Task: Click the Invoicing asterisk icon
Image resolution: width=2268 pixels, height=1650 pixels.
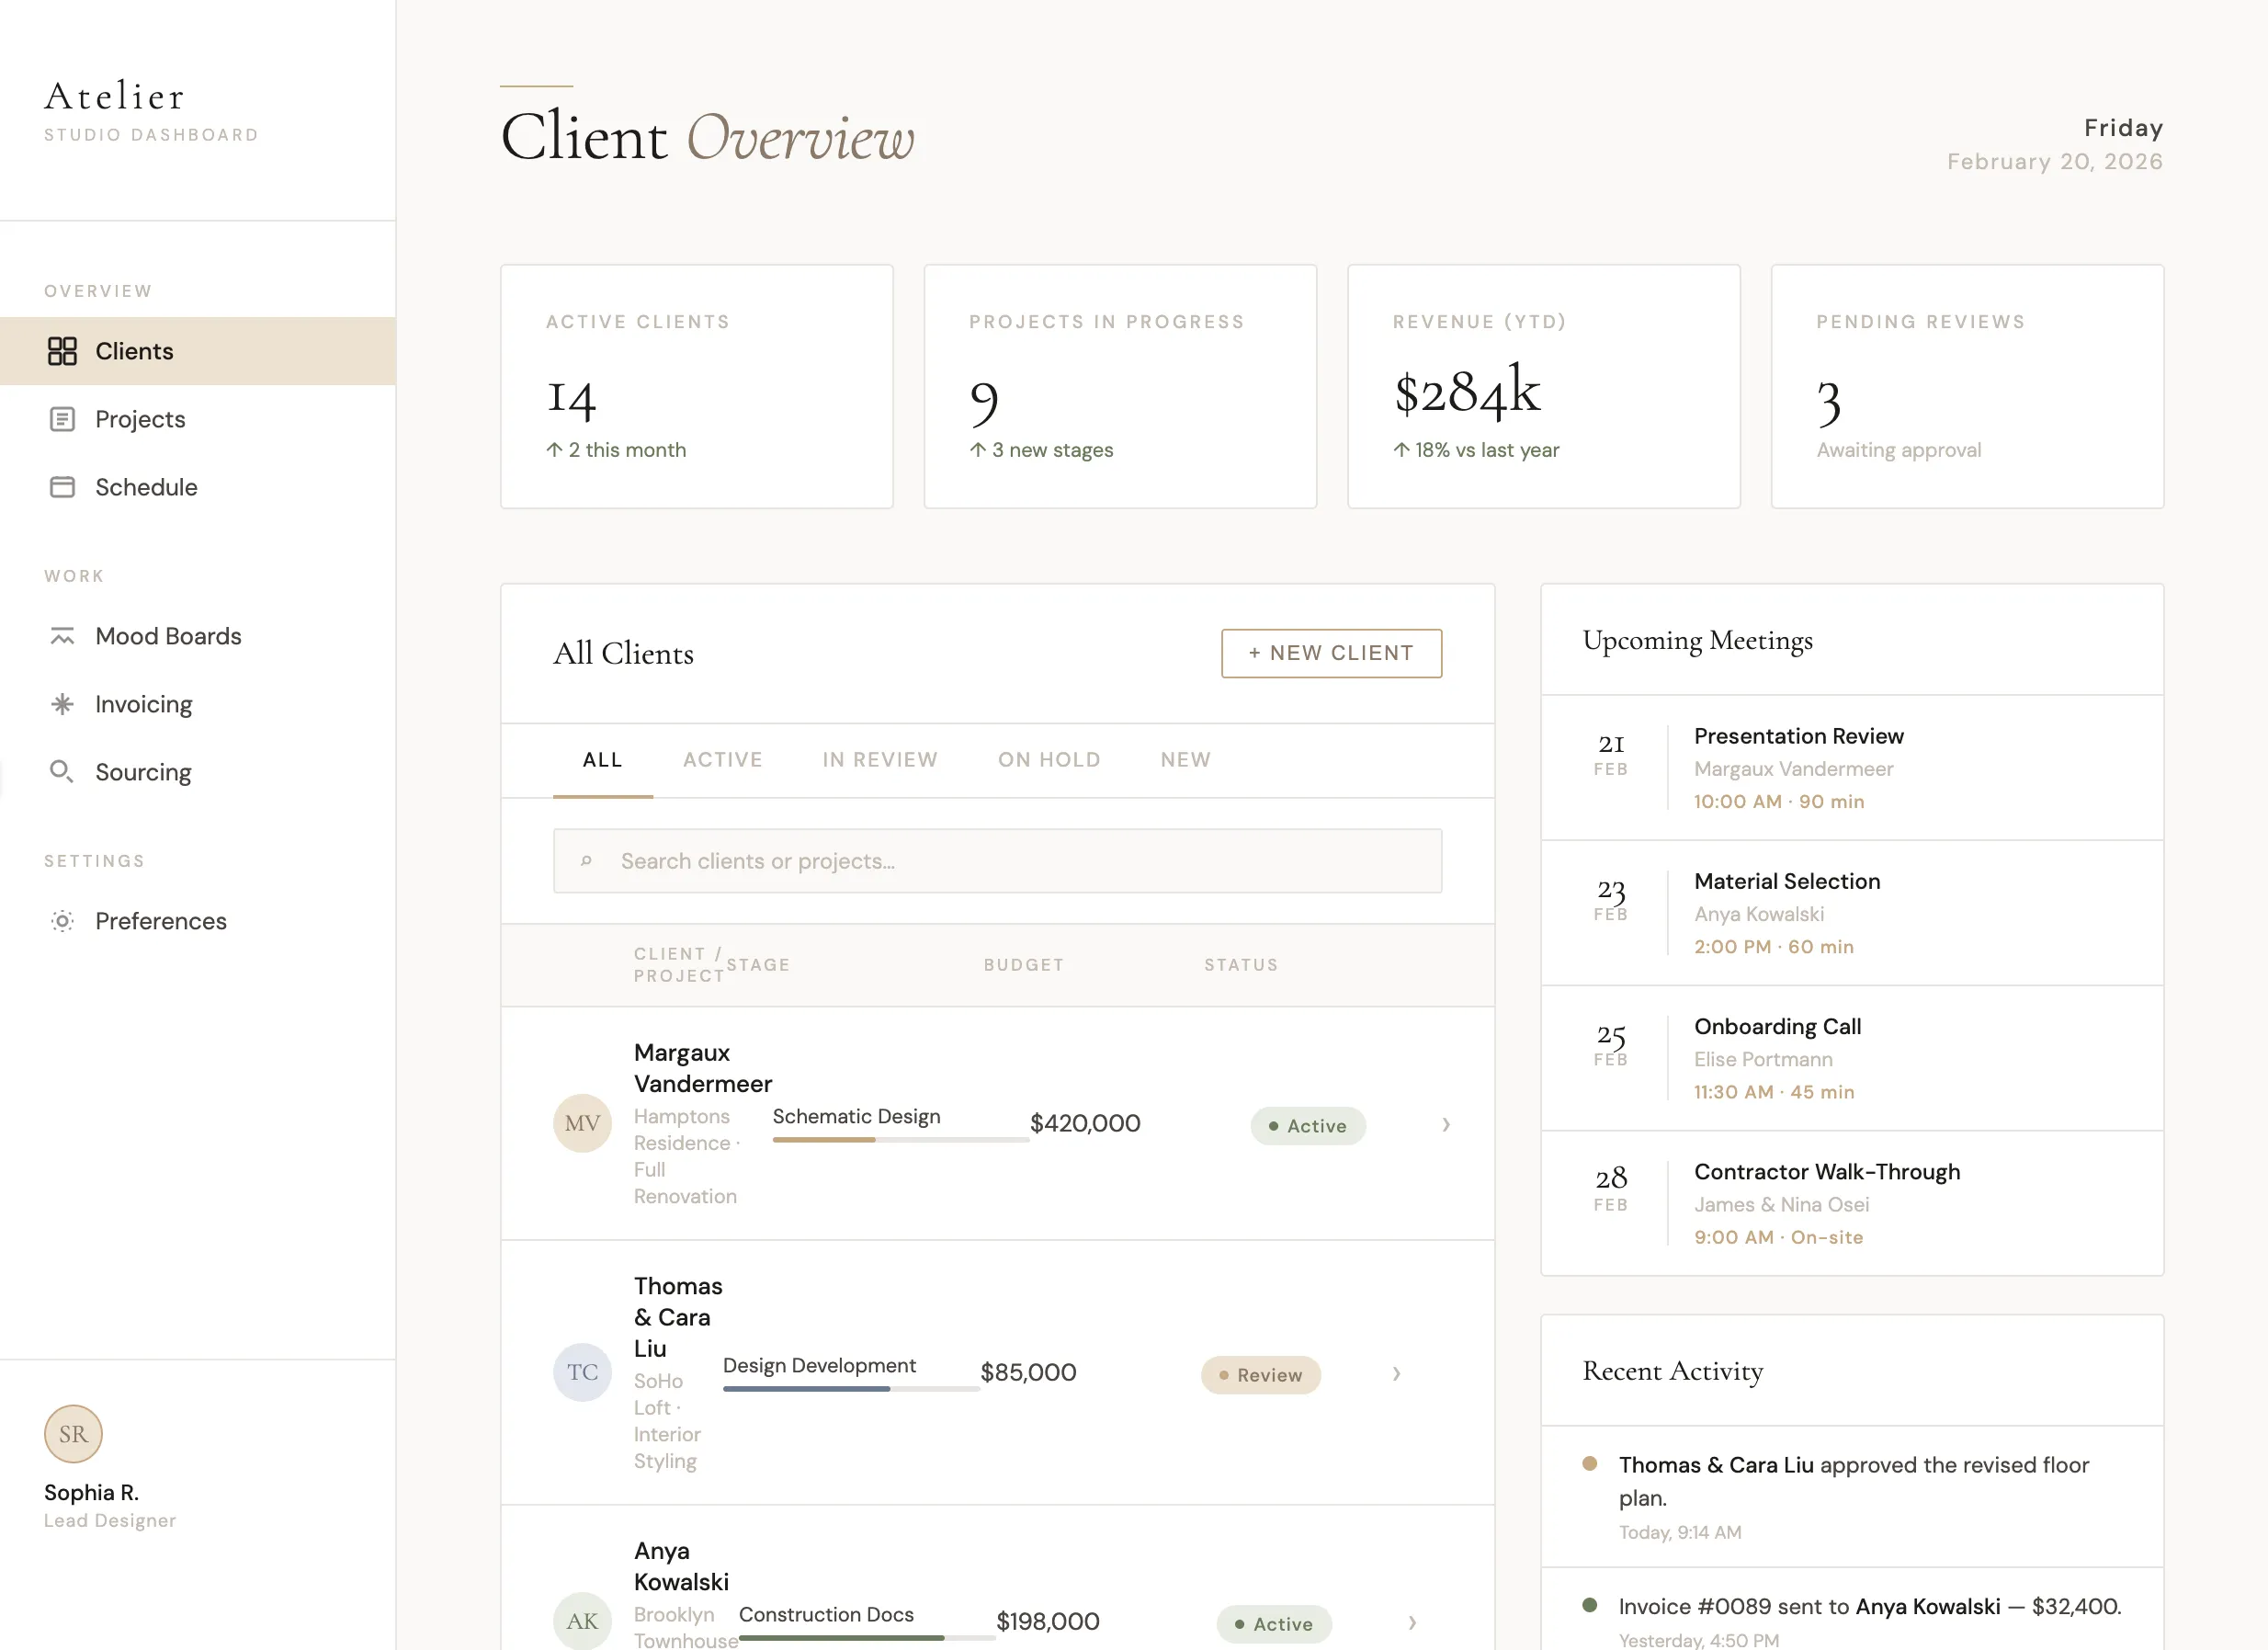Action: click(x=62, y=704)
